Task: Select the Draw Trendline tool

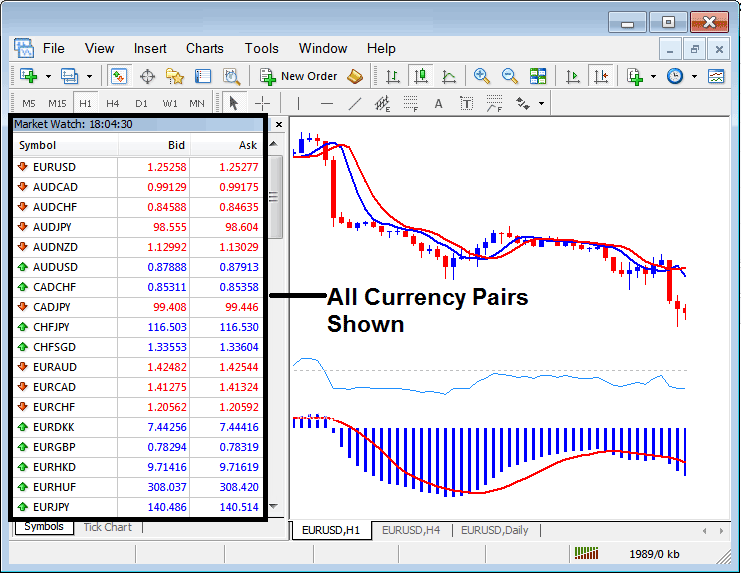Action: coord(355,103)
